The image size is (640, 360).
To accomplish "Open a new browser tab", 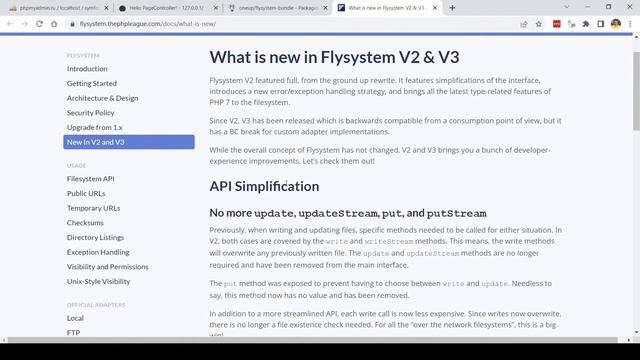I will [452, 8].
